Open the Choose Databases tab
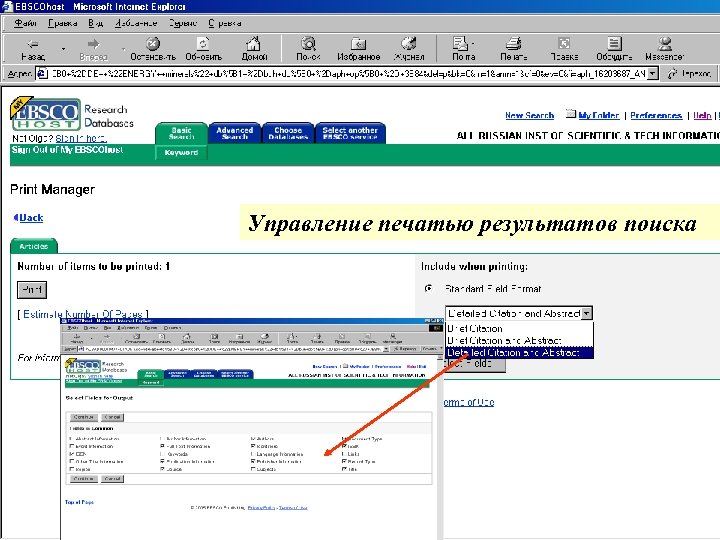 288,133
